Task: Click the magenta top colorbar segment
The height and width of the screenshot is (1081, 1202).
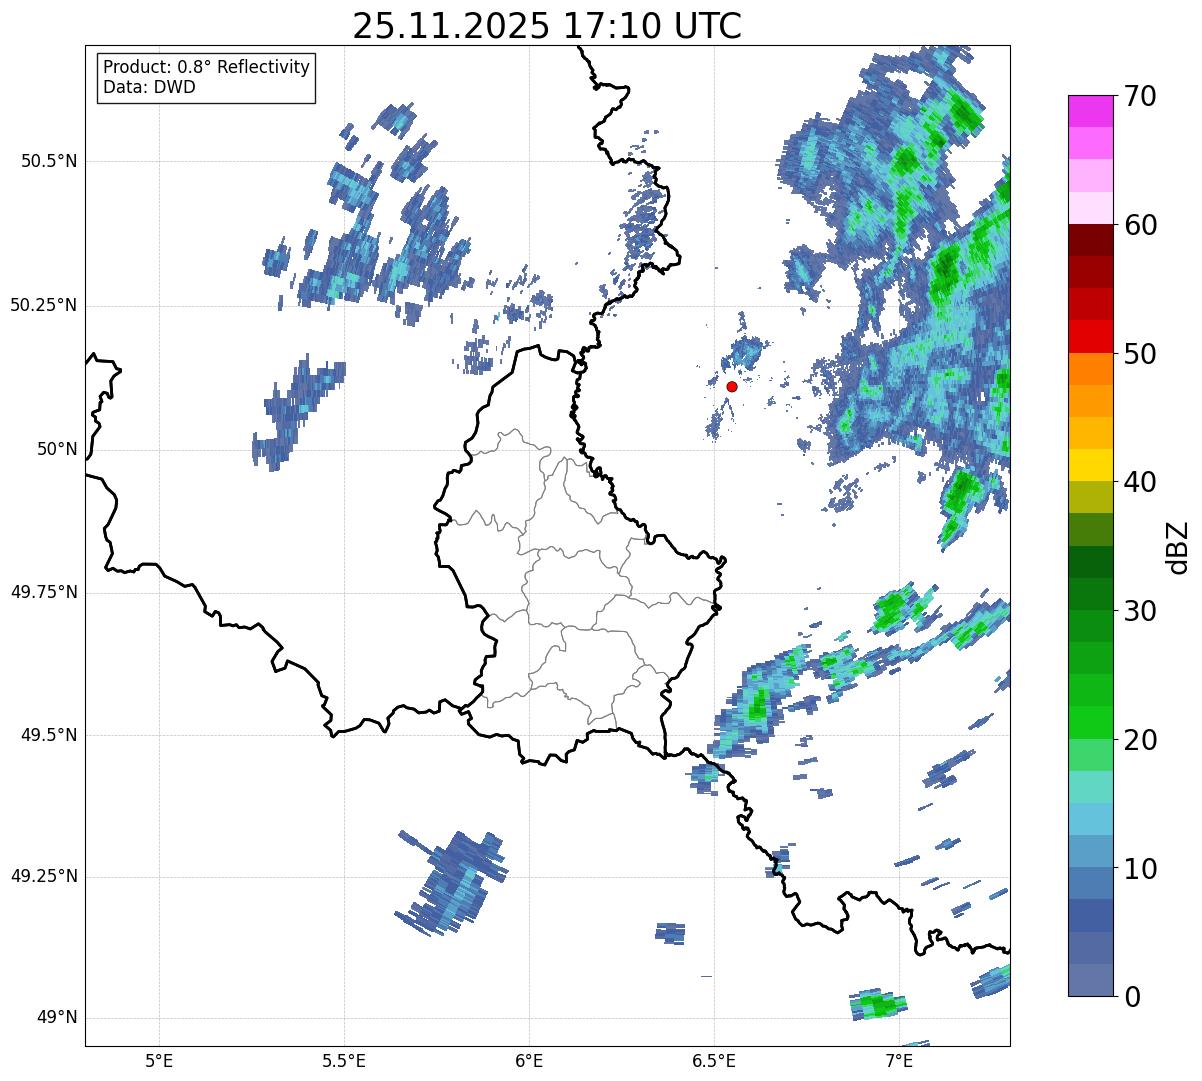Action: 1091,111
